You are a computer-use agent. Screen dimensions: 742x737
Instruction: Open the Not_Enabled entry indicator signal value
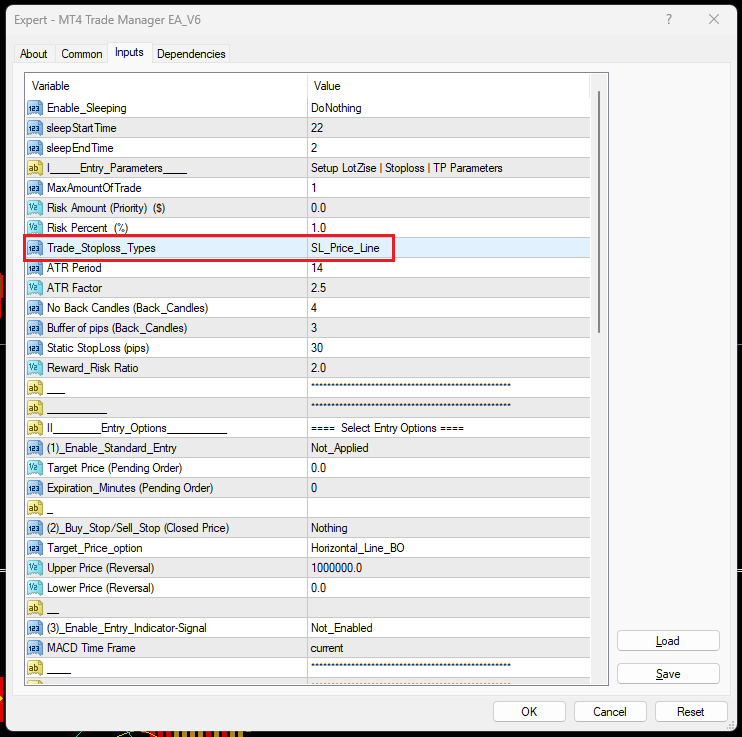click(341, 628)
